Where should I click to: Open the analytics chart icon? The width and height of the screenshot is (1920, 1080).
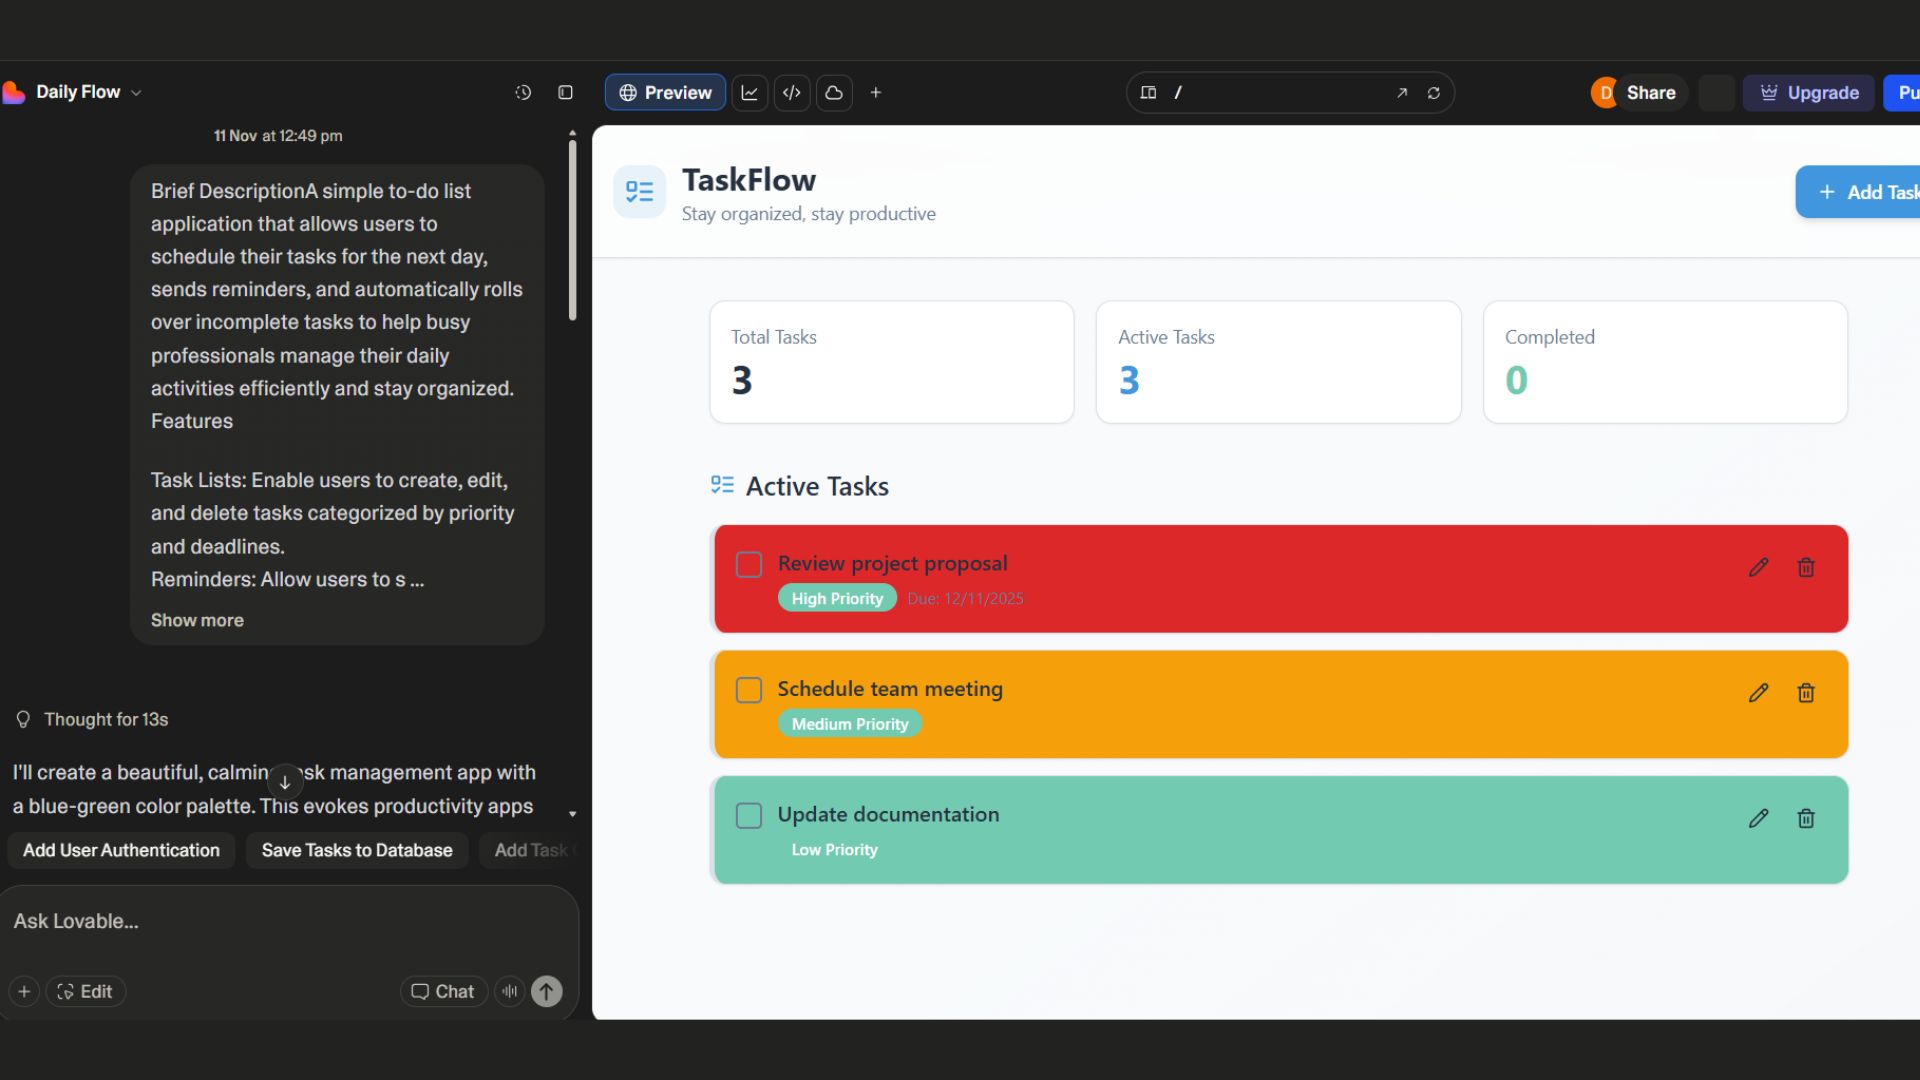click(749, 92)
